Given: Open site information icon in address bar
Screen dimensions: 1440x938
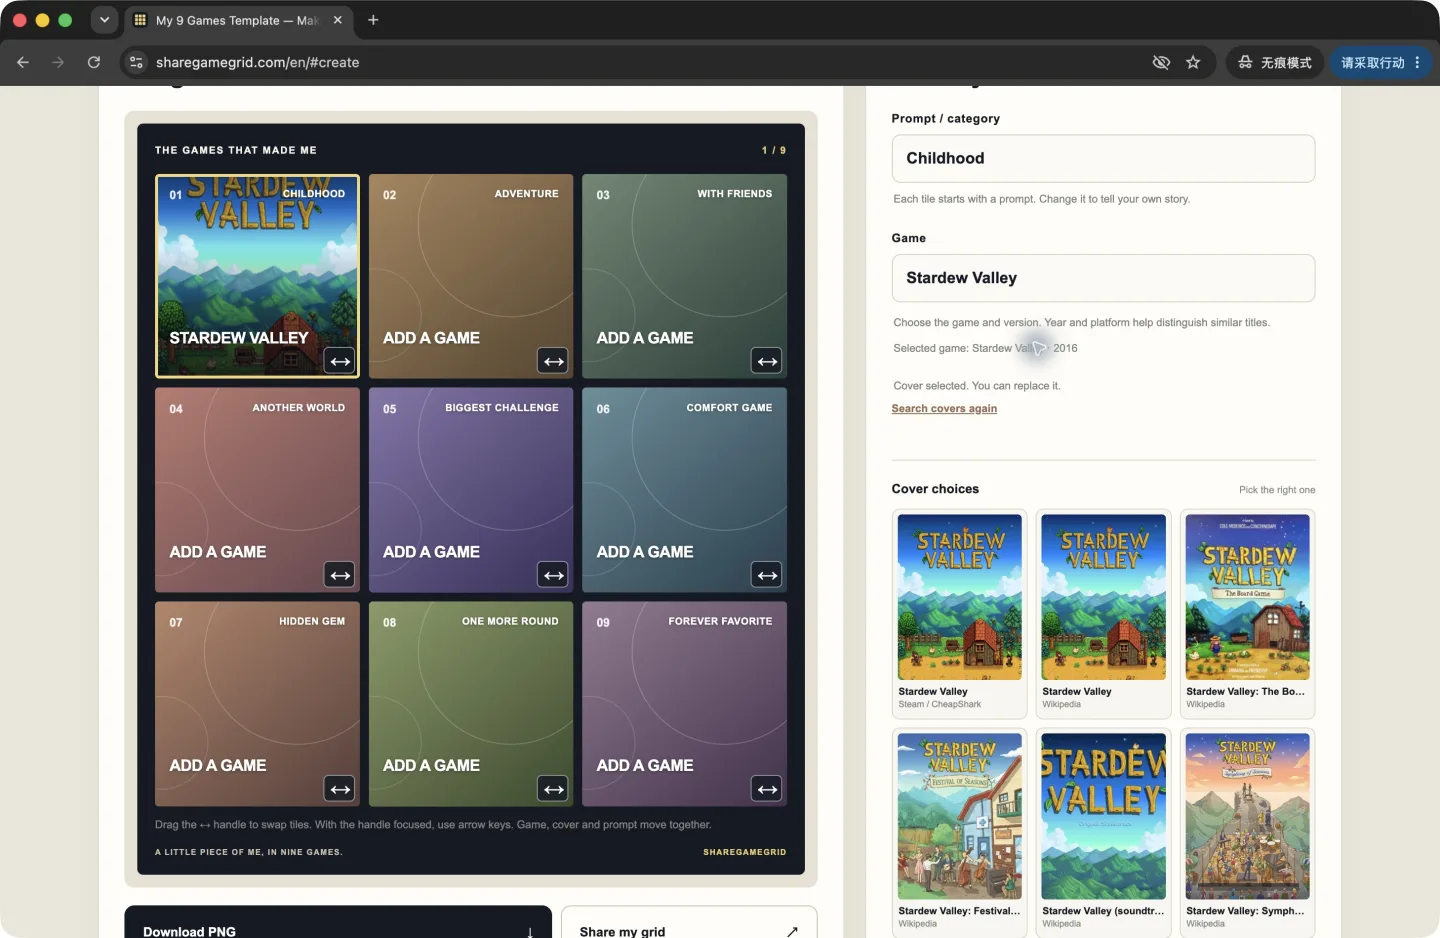Looking at the screenshot, I should [x=137, y=62].
